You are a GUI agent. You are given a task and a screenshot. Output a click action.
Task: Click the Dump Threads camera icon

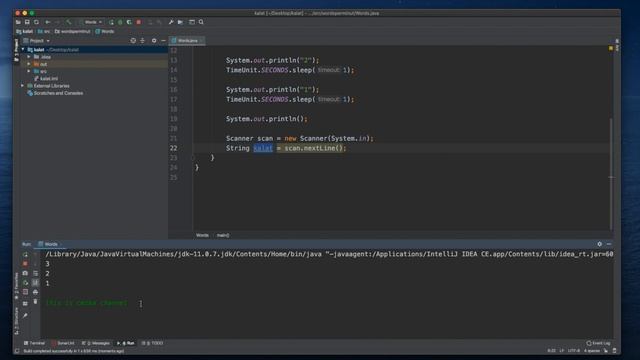pyautogui.click(x=25, y=273)
